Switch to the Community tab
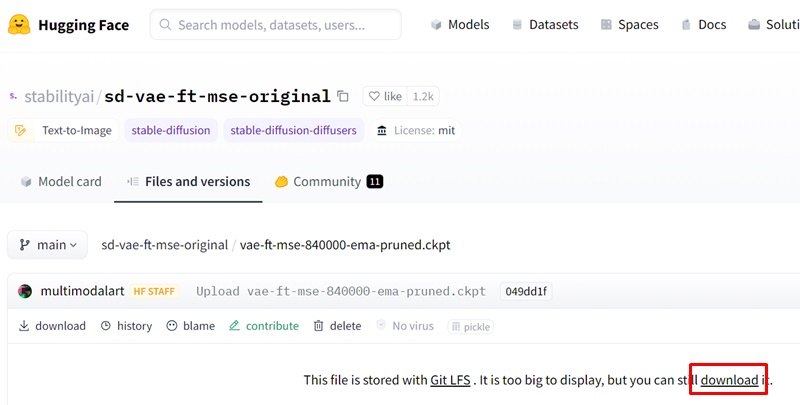 329,182
